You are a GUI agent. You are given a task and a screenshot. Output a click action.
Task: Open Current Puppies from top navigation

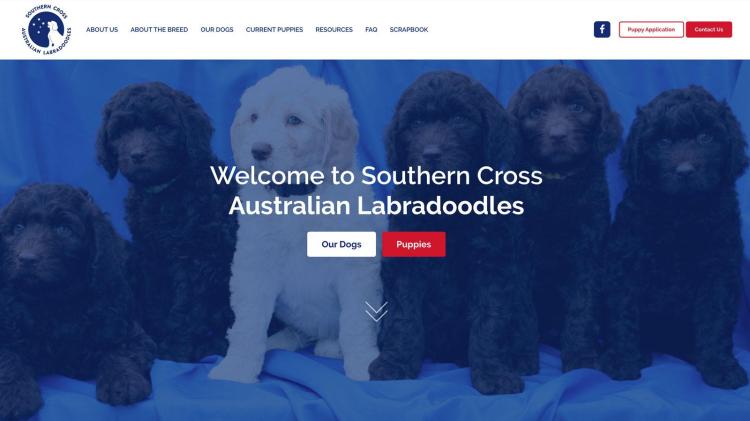(x=275, y=30)
